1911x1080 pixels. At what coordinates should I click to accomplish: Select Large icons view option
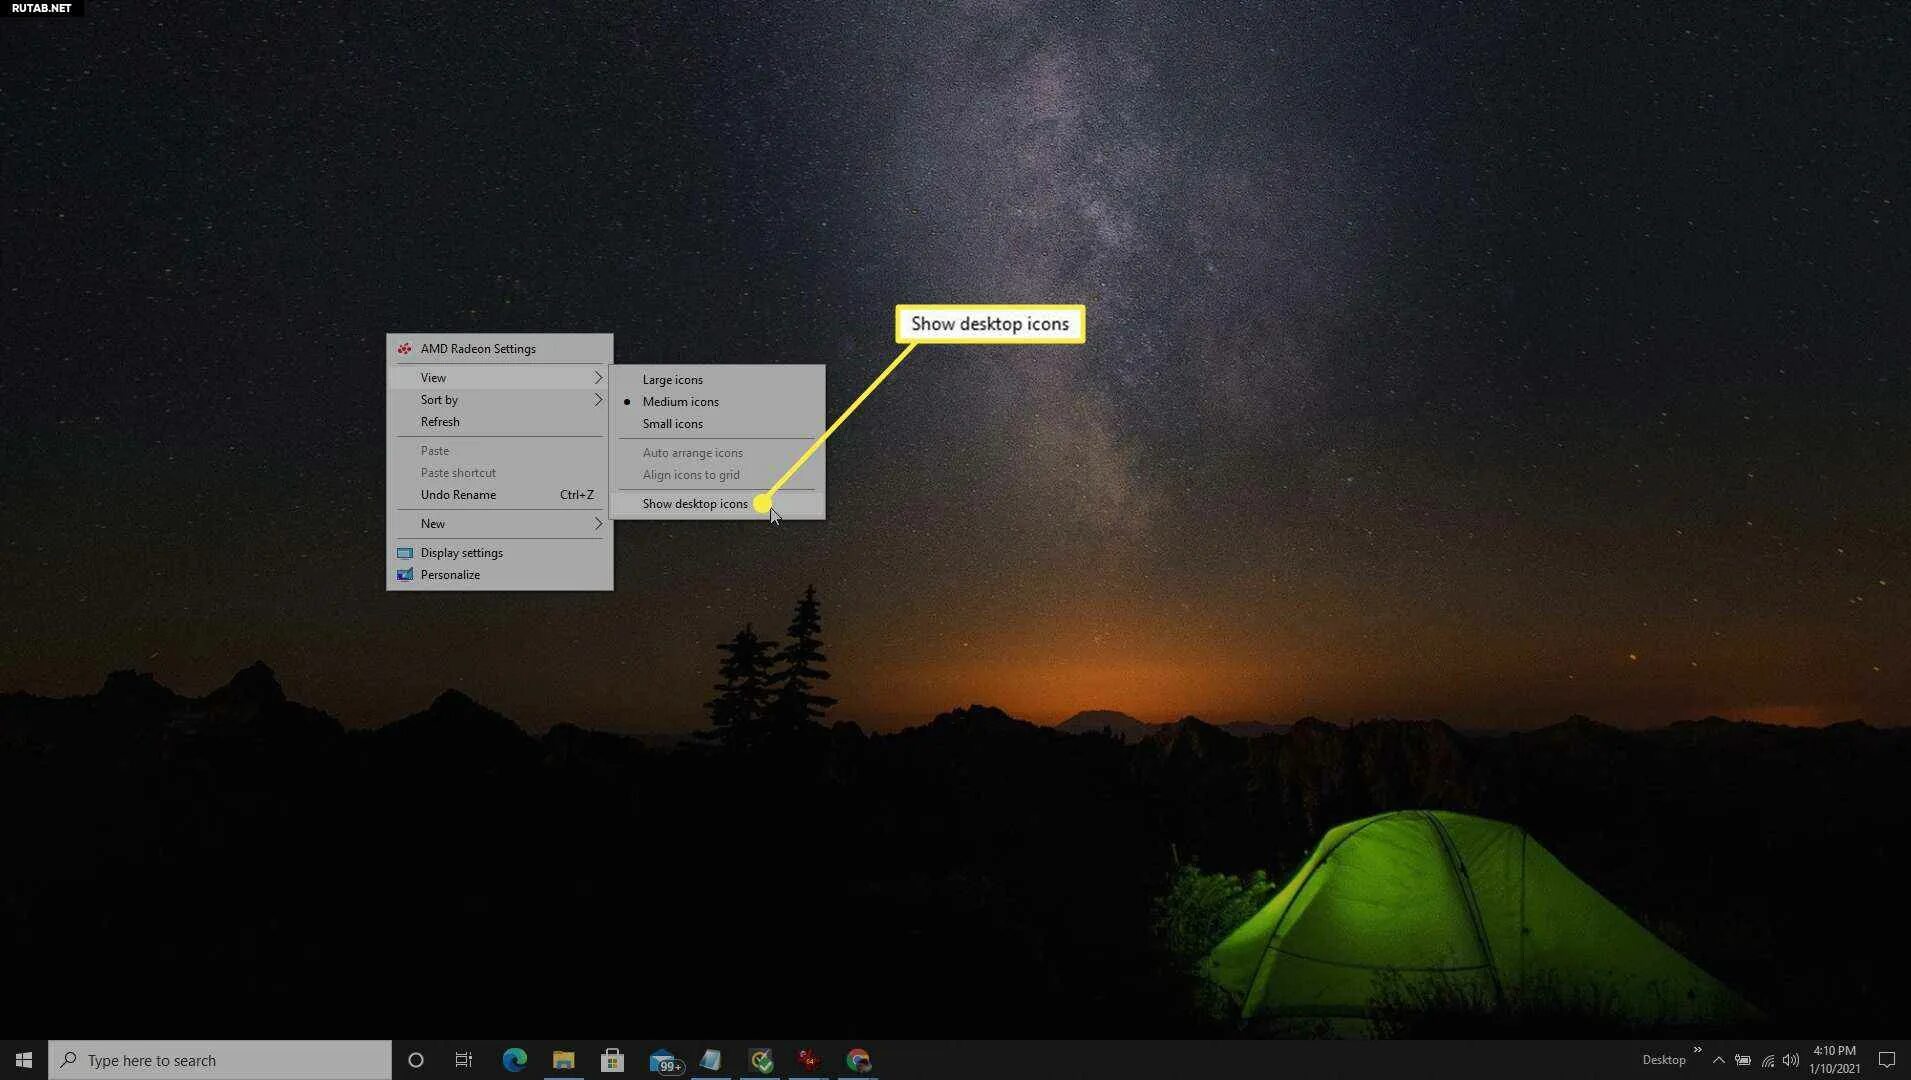[x=717, y=380]
